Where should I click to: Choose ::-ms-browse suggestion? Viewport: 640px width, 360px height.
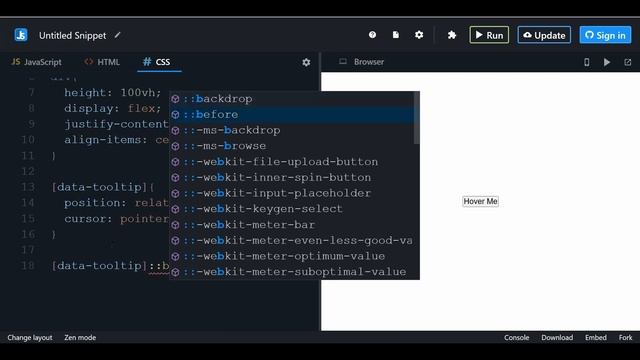coord(292,146)
